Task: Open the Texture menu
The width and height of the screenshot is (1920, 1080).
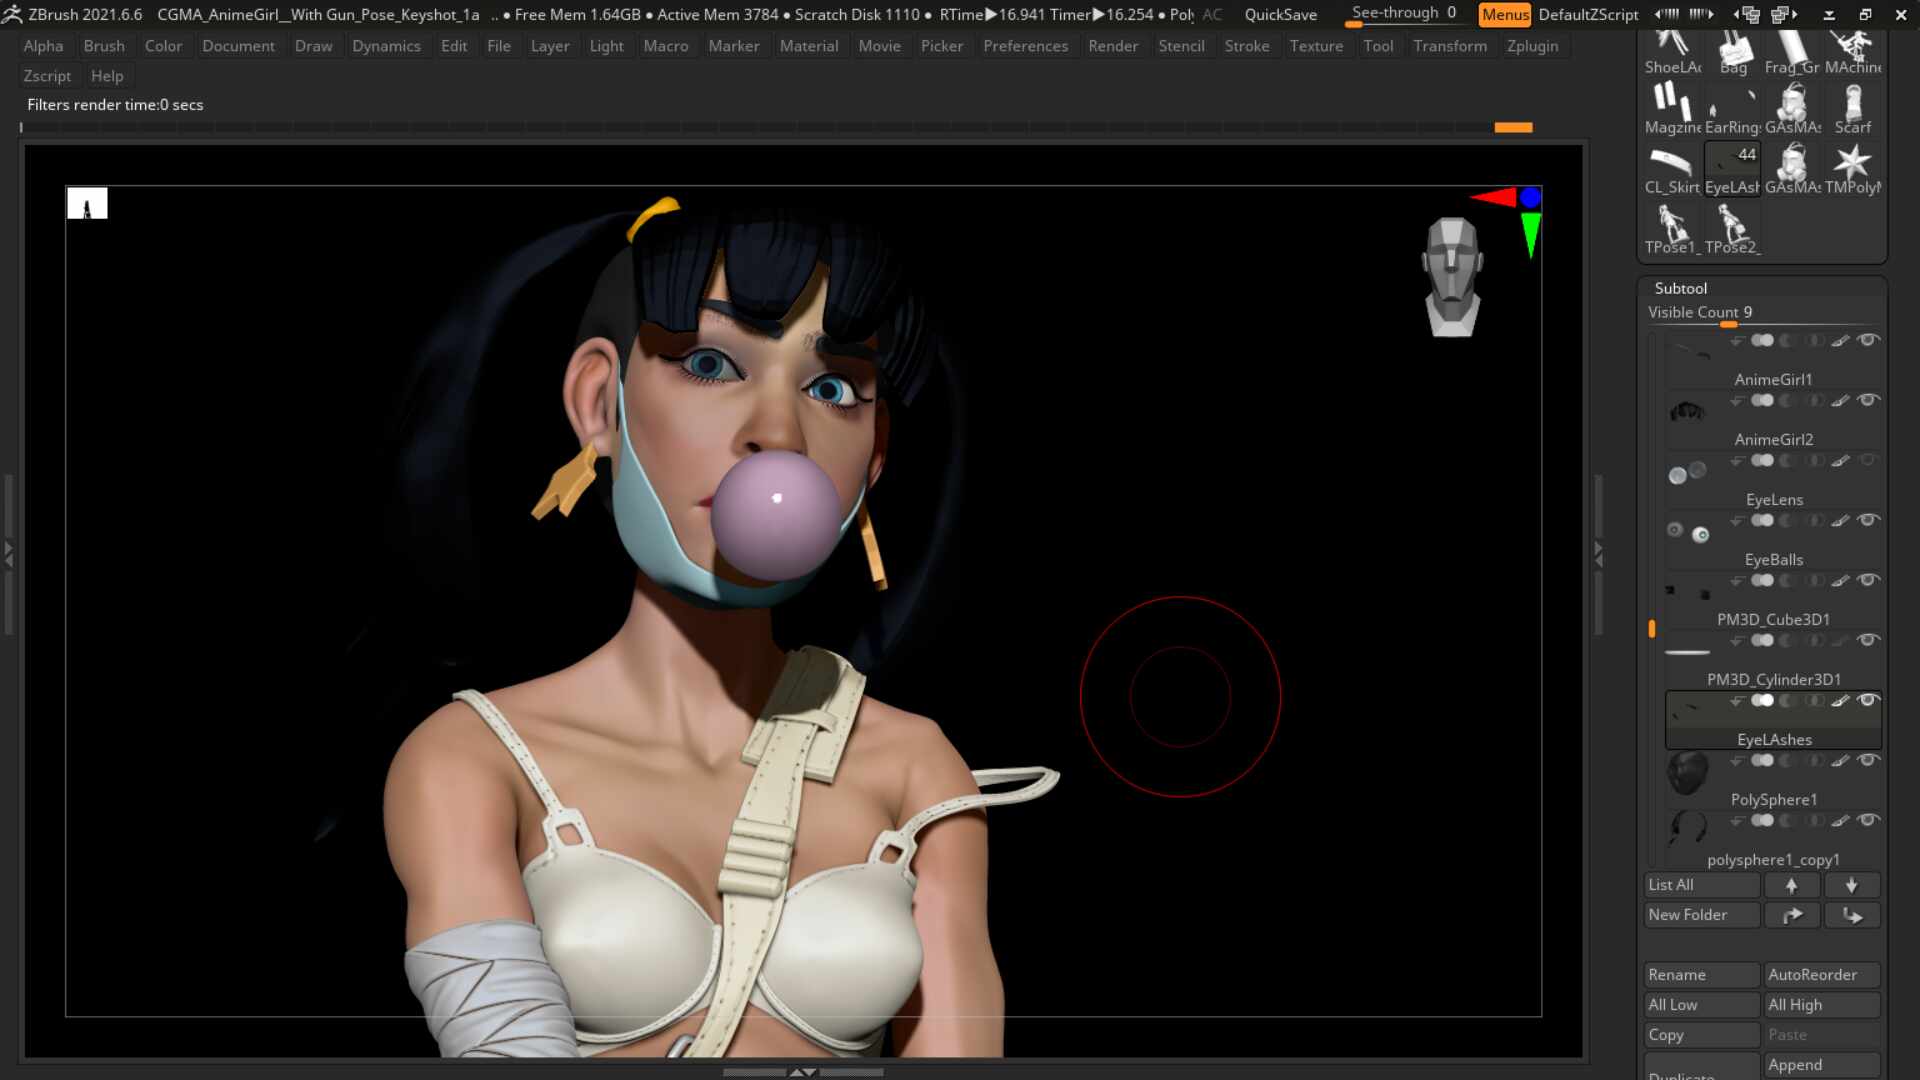Action: pyautogui.click(x=1316, y=46)
